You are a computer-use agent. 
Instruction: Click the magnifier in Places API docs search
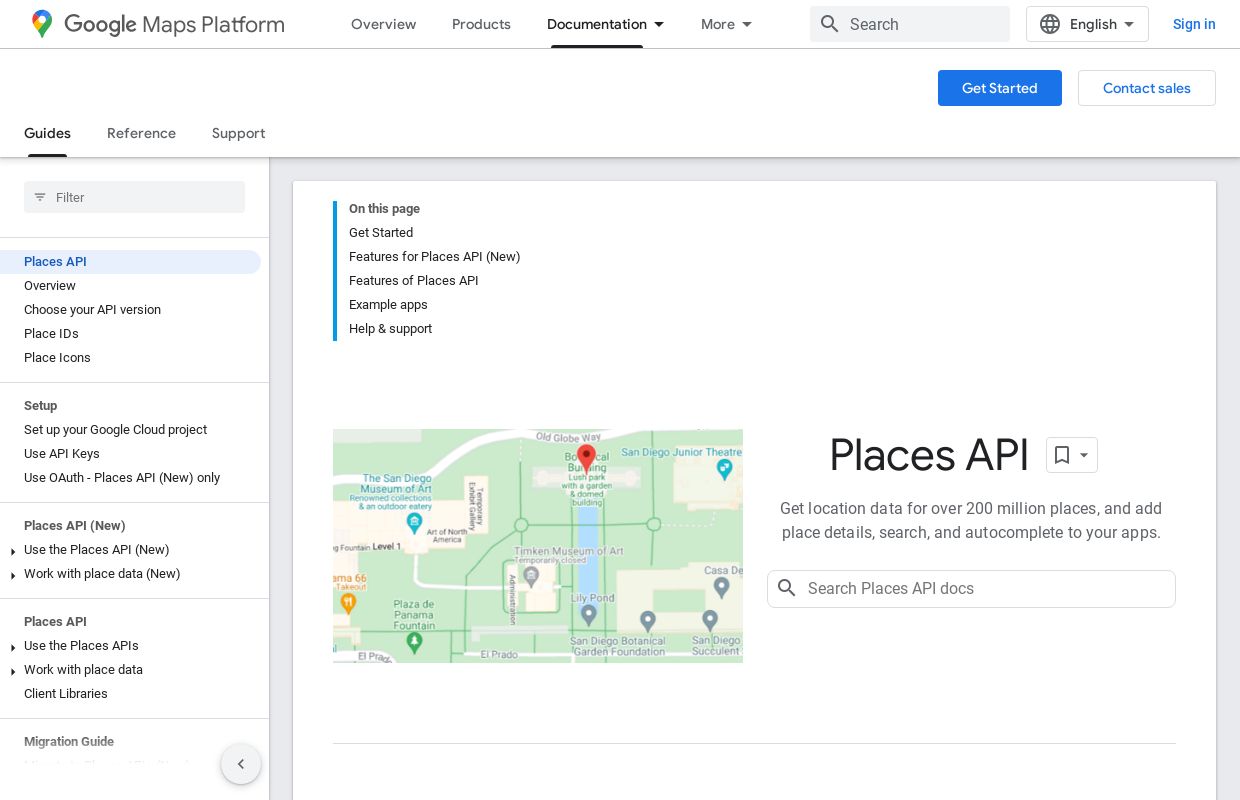tap(787, 588)
